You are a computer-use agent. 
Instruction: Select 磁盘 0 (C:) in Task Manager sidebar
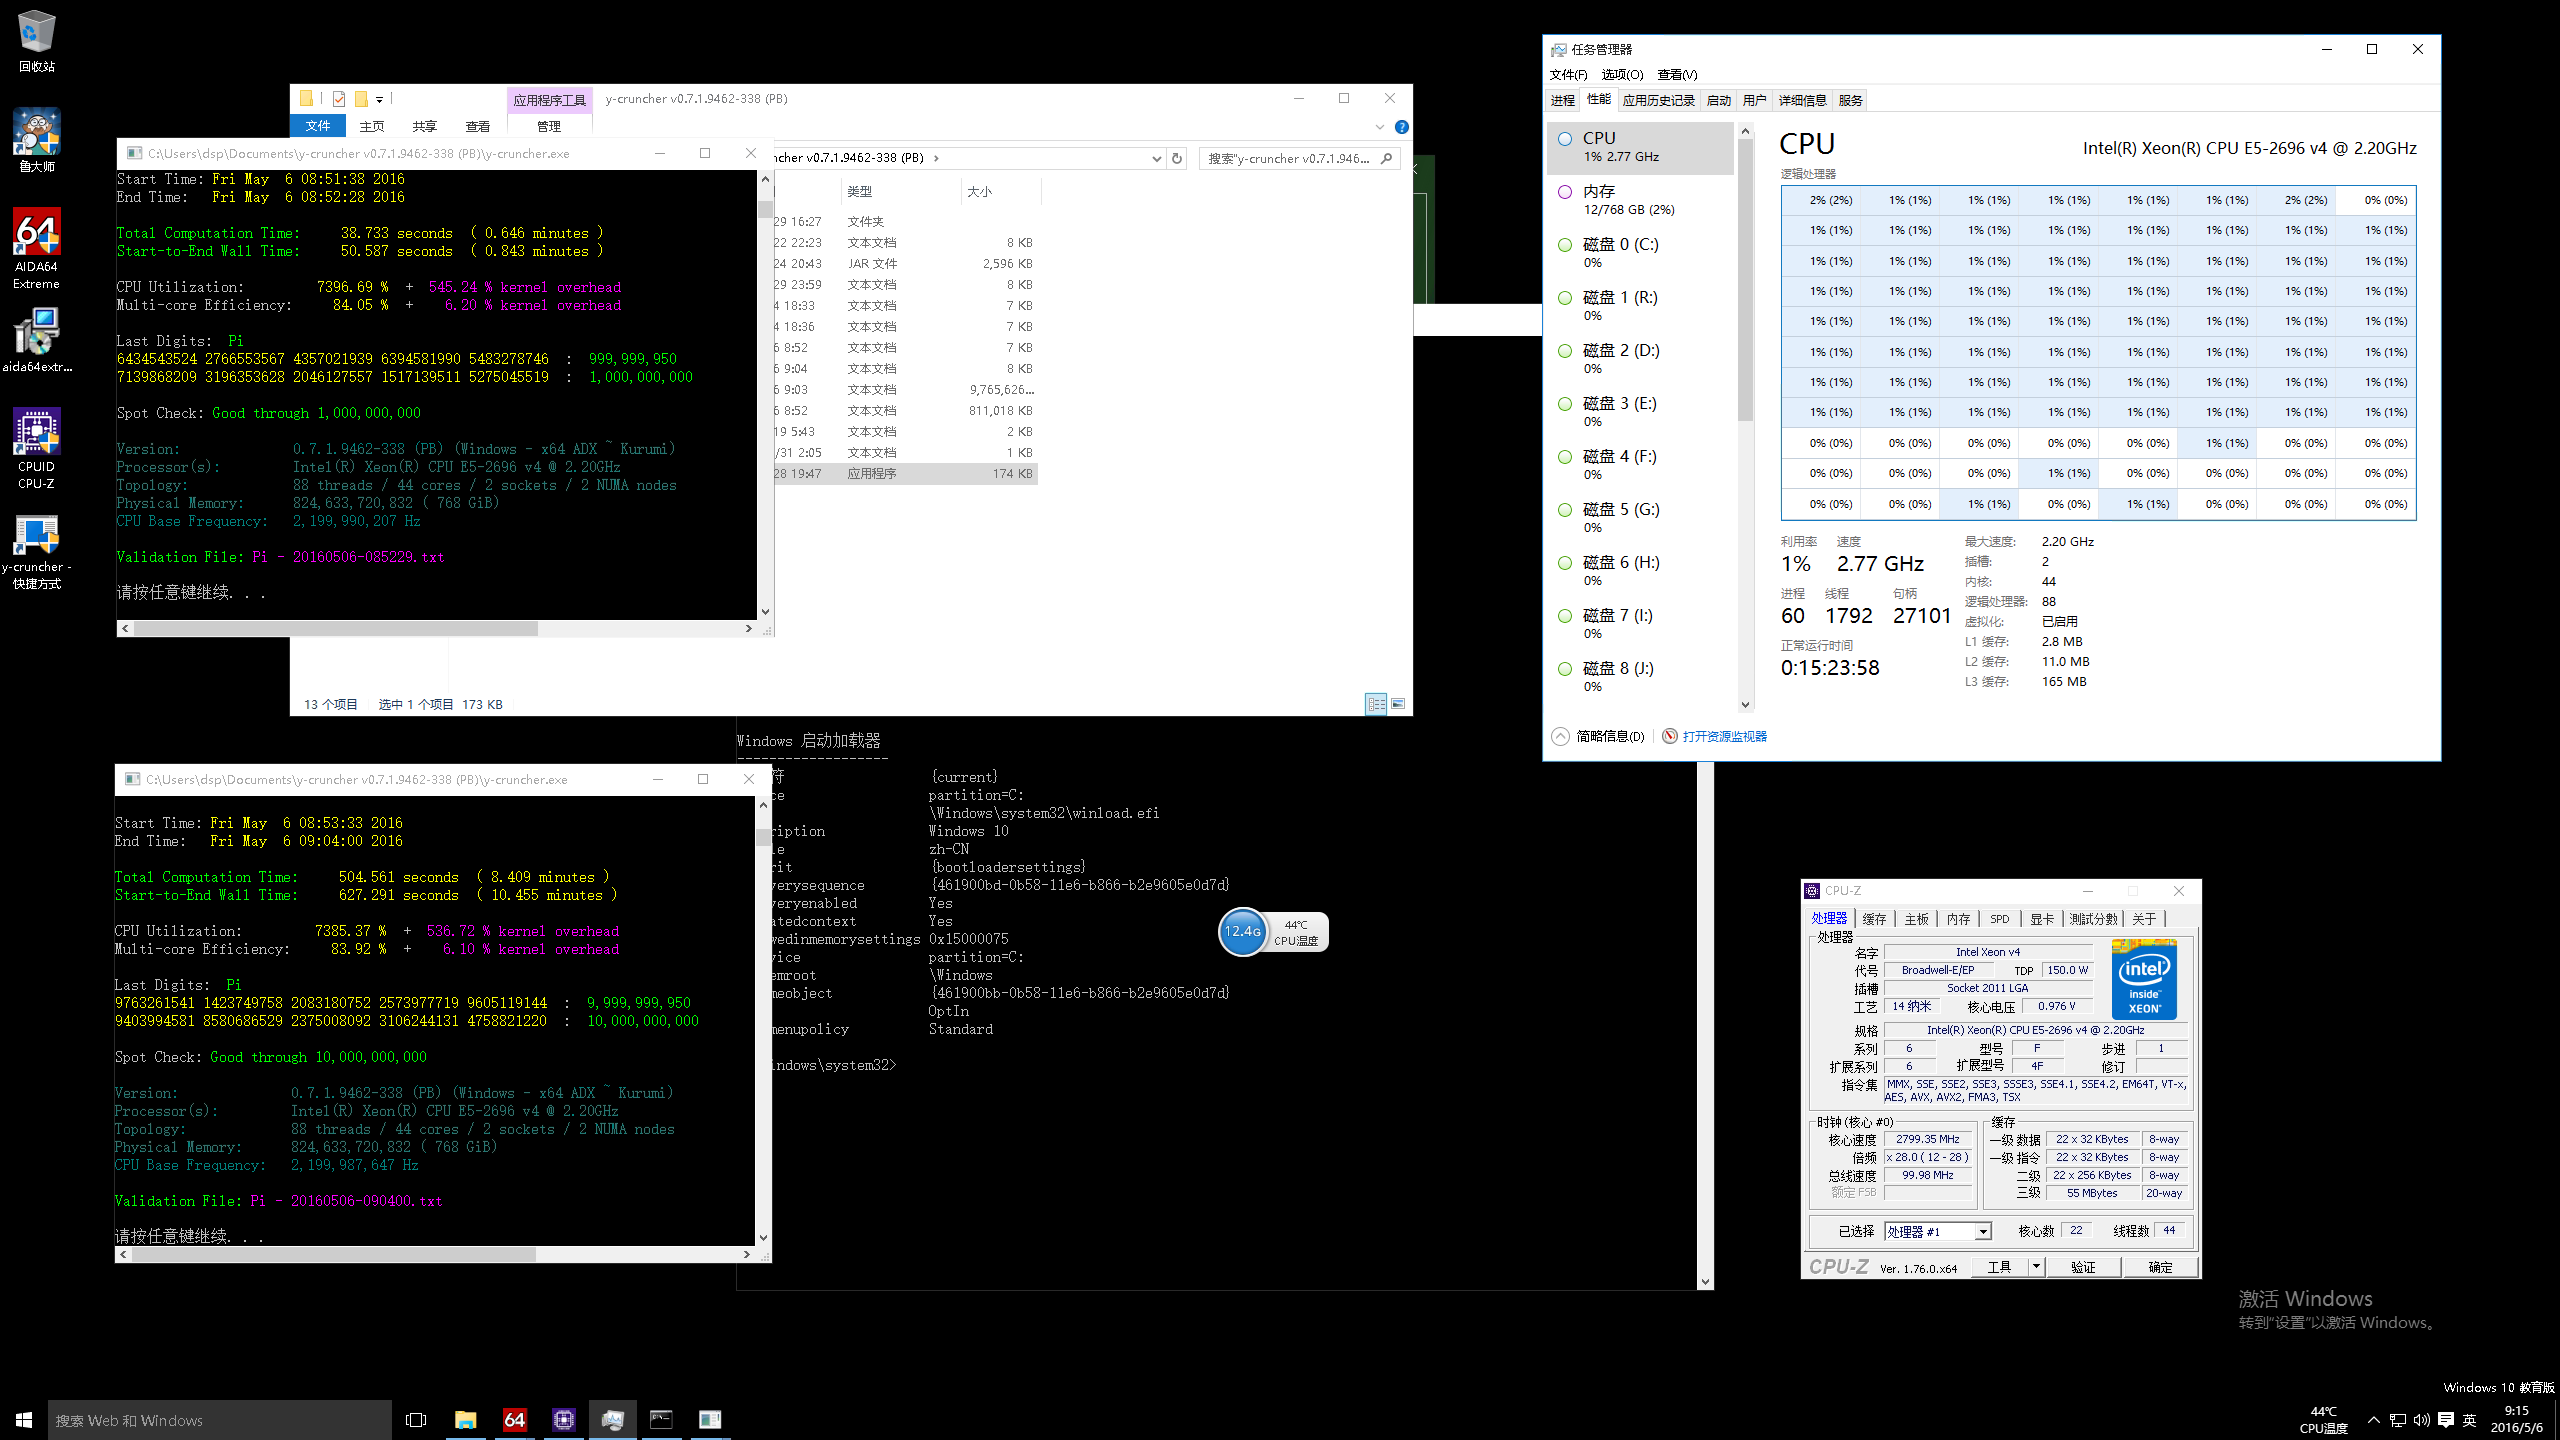point(1641,253)
